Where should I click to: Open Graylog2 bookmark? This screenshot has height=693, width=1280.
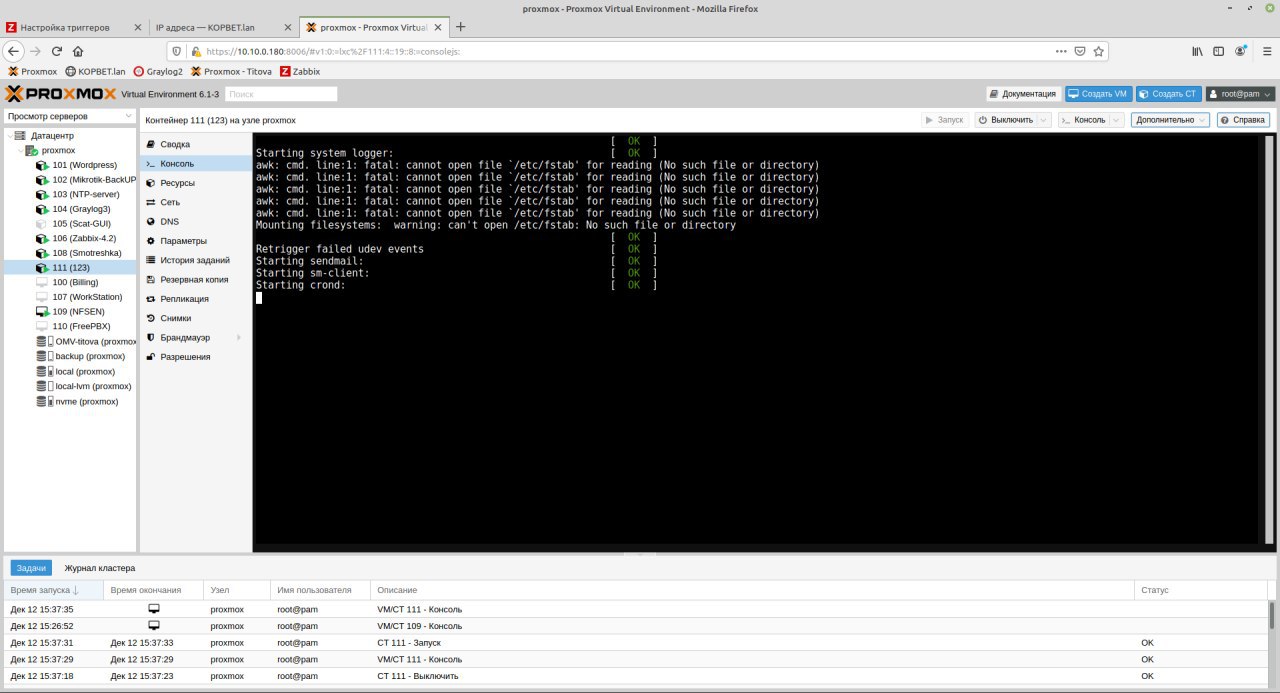click(158, 71)
